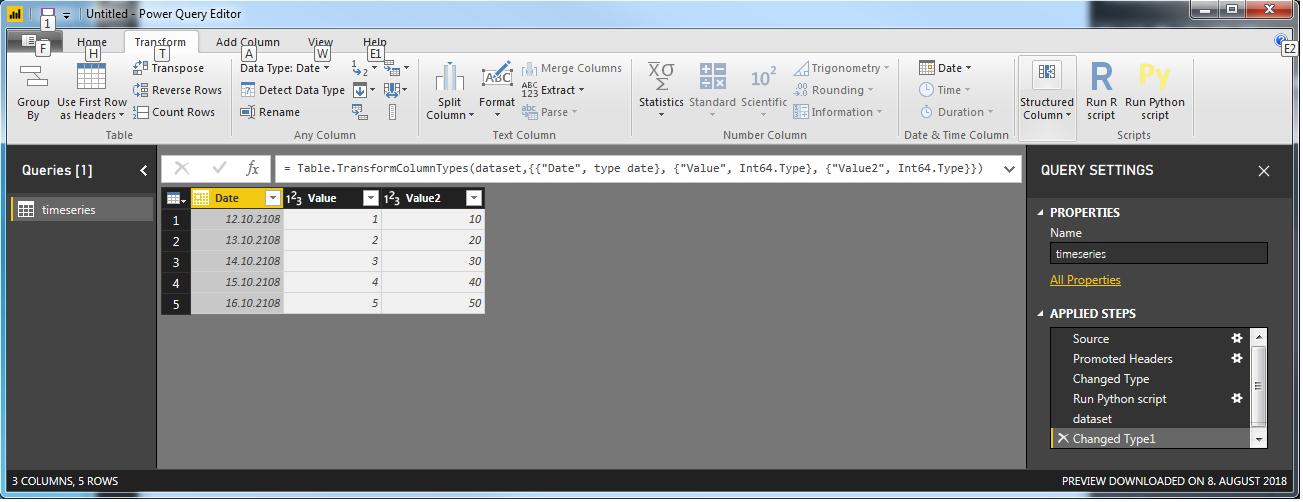Open the Data Type: Date dropdown

pos(285,68)
